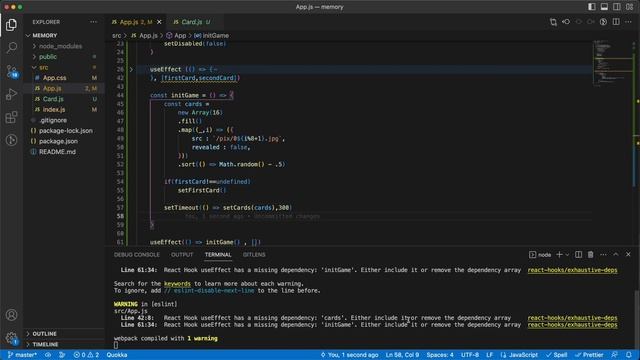Open the new terminal launch profile dropdown

point(567,255)
